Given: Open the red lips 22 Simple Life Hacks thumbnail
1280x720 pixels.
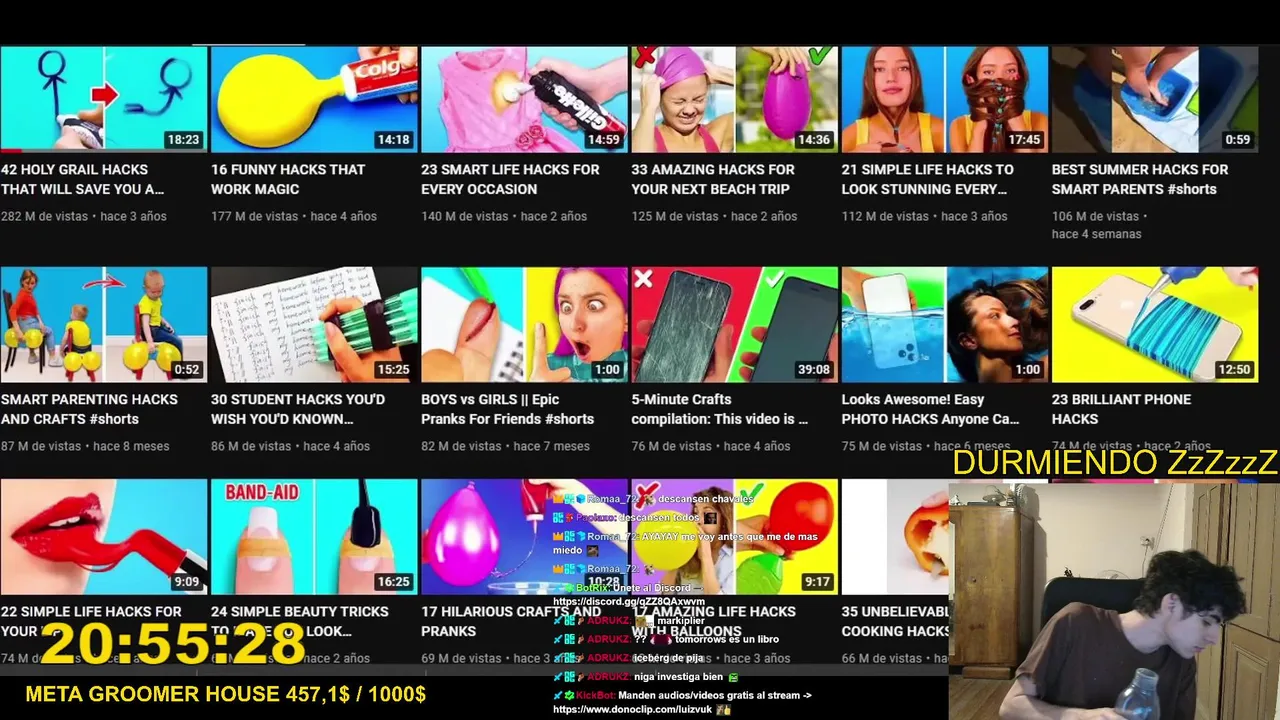Looking at the screenshot, I should click(104, 536).
